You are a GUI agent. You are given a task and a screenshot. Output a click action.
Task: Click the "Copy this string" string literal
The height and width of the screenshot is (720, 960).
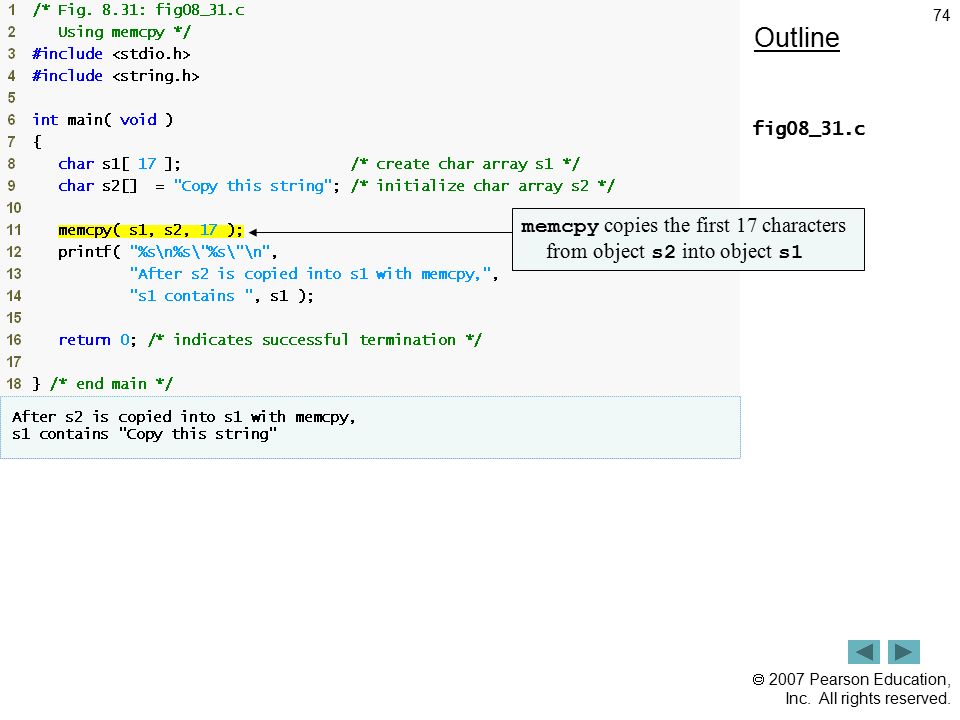coord(253,186)
